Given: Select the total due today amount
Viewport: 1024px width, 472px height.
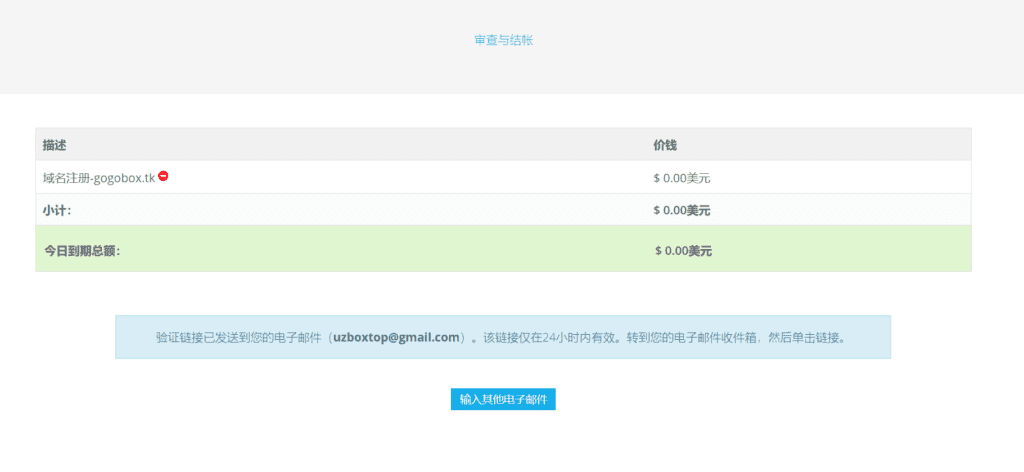Looking at the screenshot, I should (x=684, y=251).
